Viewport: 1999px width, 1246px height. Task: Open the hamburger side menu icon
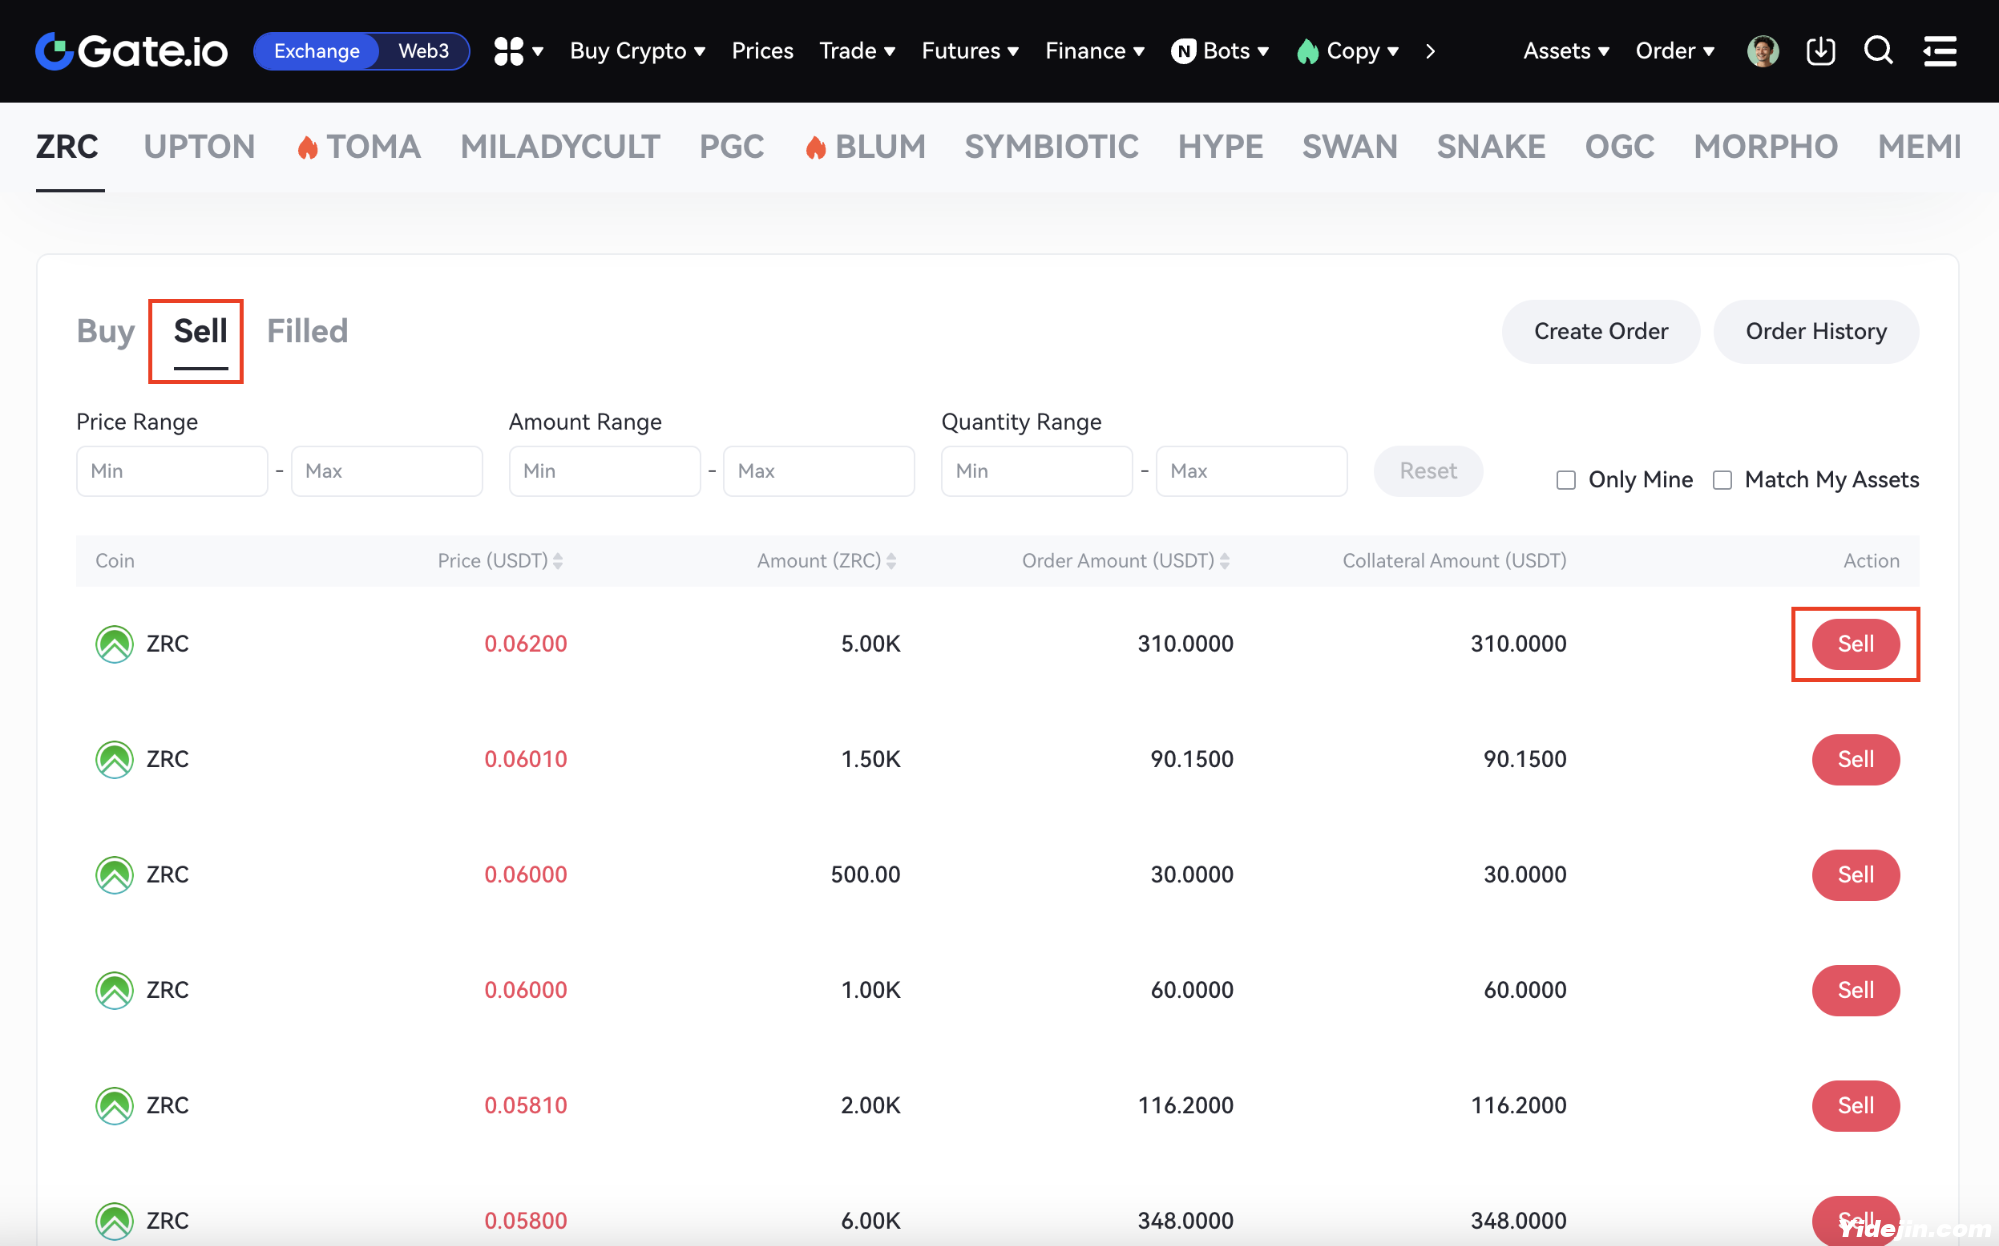pos(1940,51)
